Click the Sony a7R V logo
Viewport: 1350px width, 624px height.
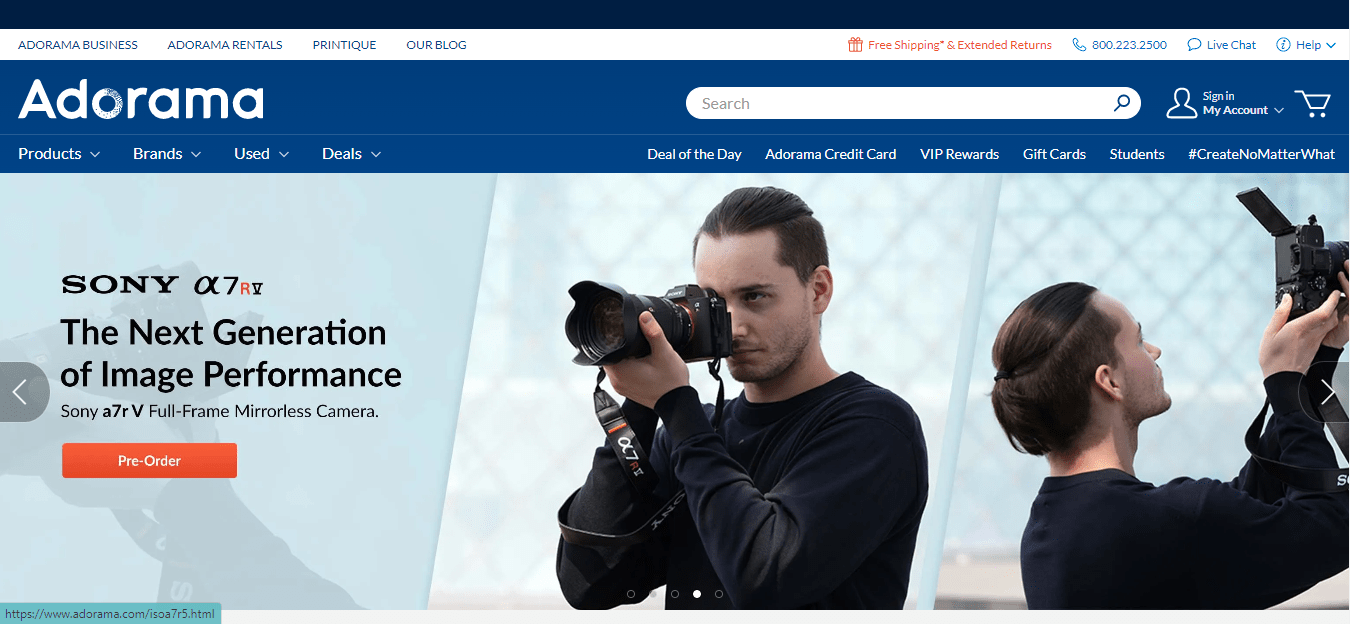162,286
